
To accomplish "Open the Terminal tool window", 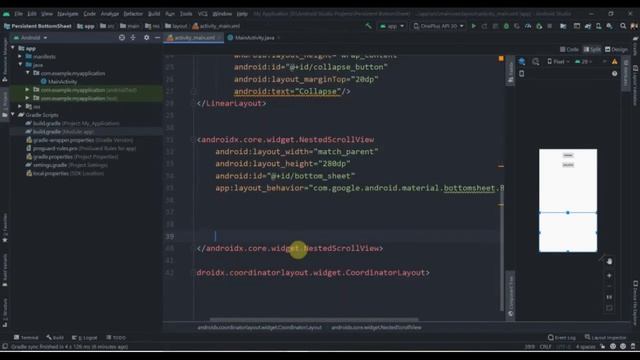I will [26, 338].
